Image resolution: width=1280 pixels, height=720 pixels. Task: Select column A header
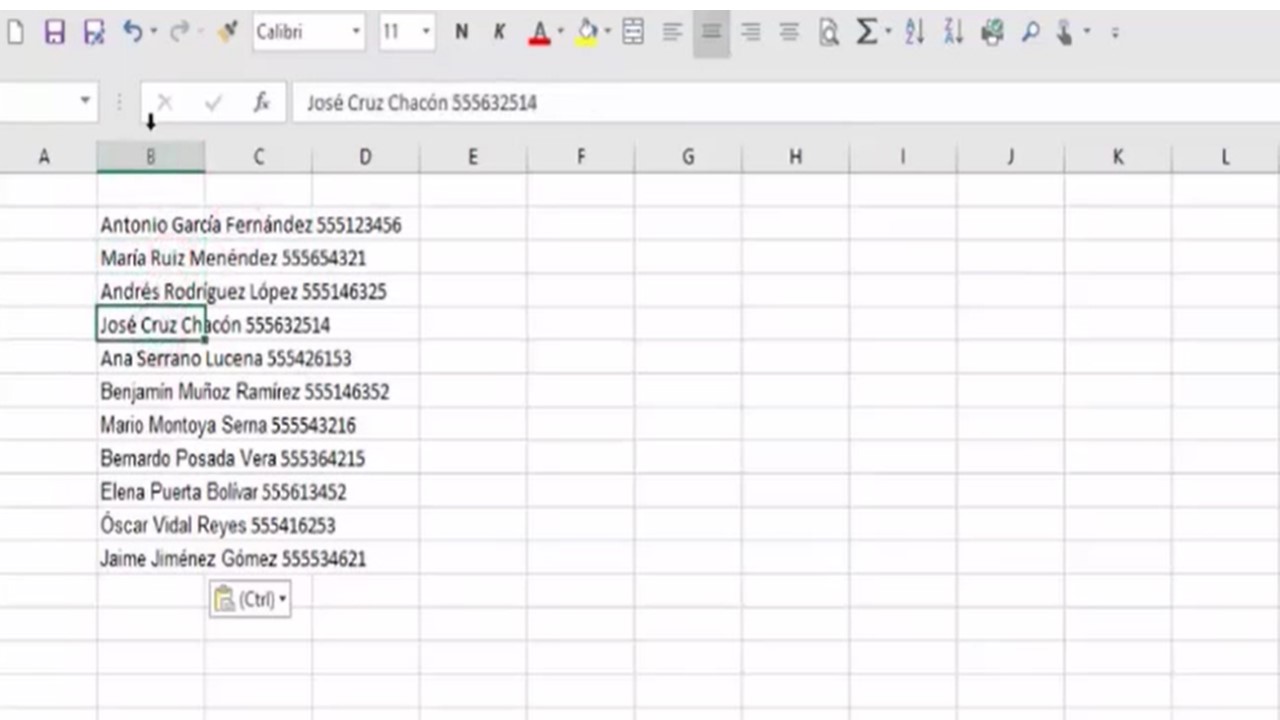(x=44, y=157)
